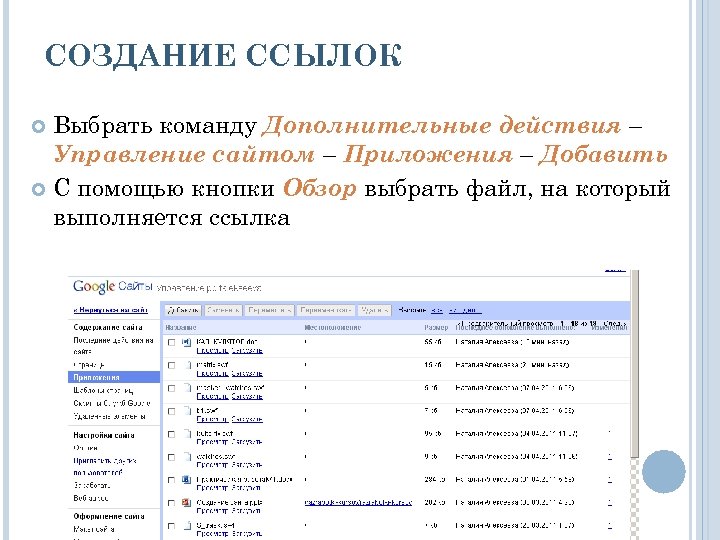Open the revisions link in the 284 Кб row
The height and width of the screenshot is (540, 720).
click(610, 479)
